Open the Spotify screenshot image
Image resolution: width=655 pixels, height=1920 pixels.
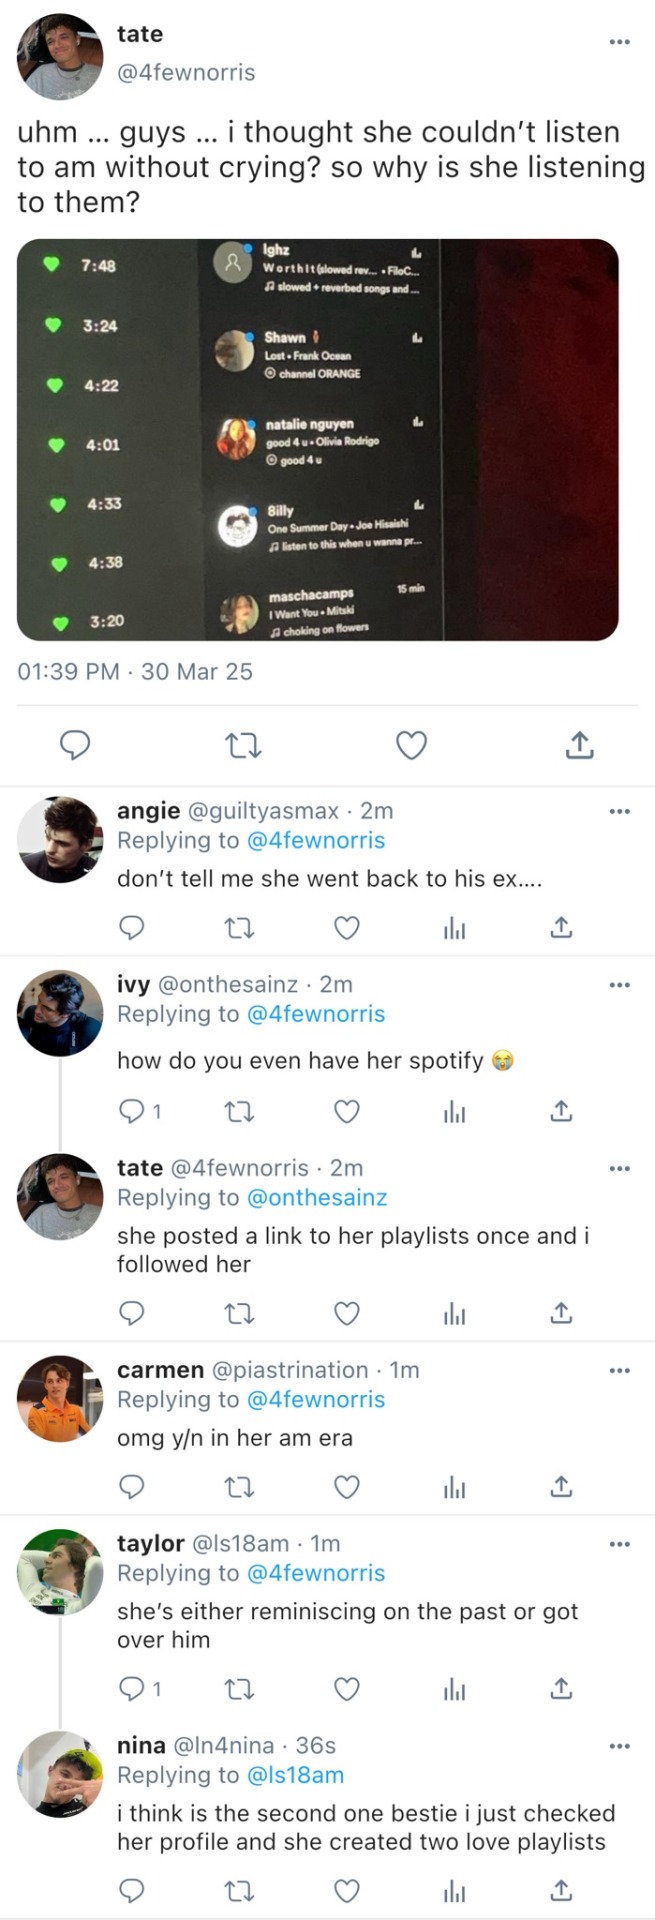318,440
